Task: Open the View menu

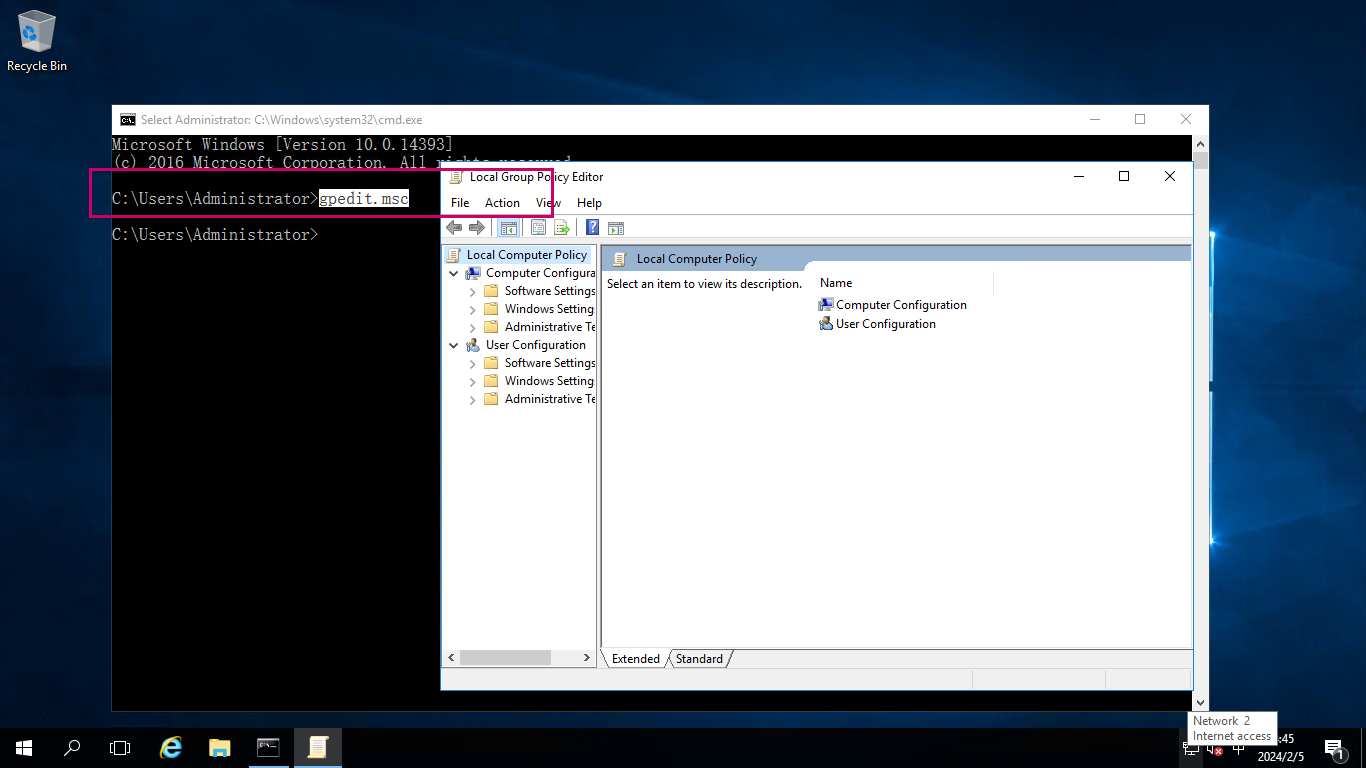Action: click(x=548, y=203)
